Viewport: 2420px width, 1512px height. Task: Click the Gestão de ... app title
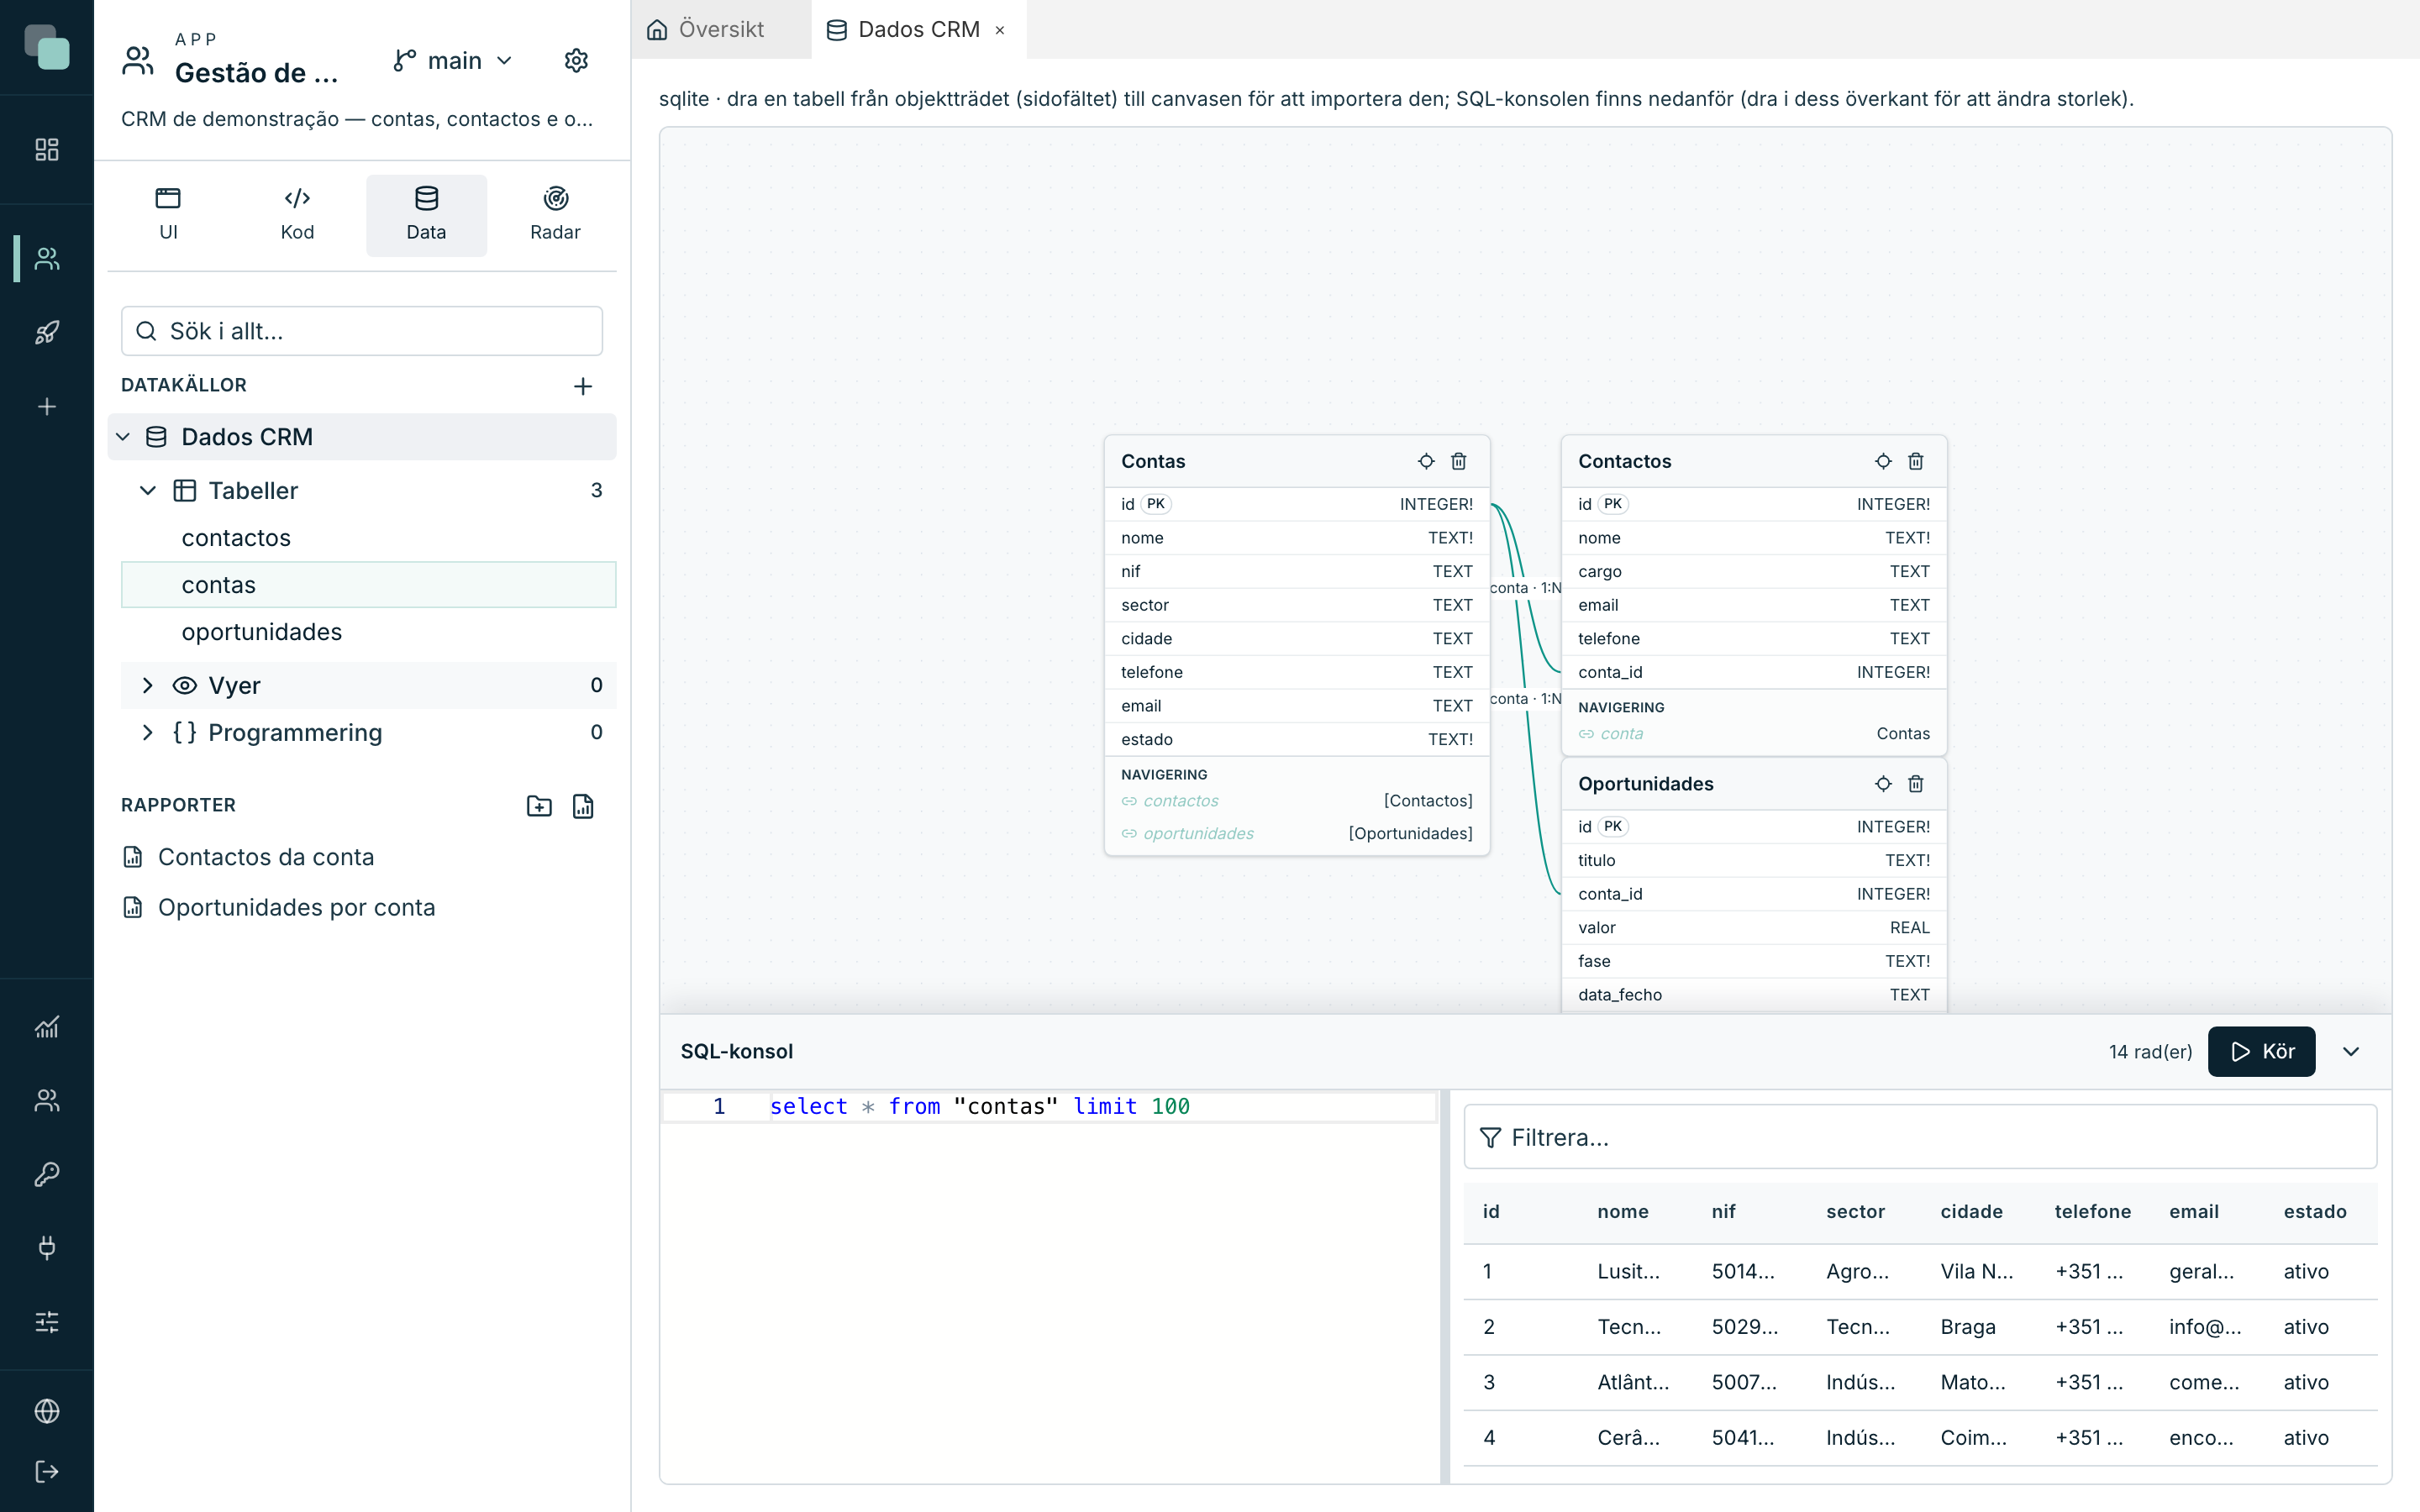coord(256,73)
